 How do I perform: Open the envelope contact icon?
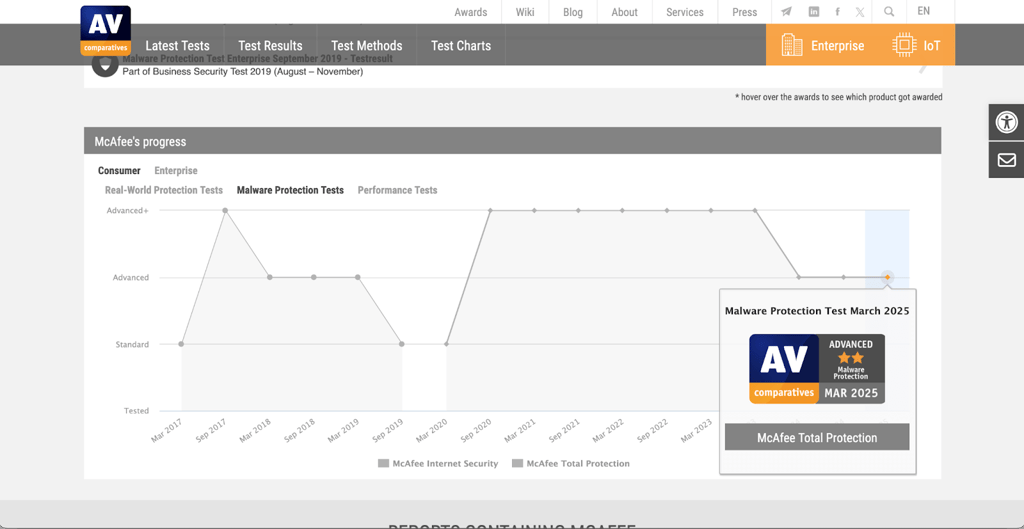point(1006,160)
